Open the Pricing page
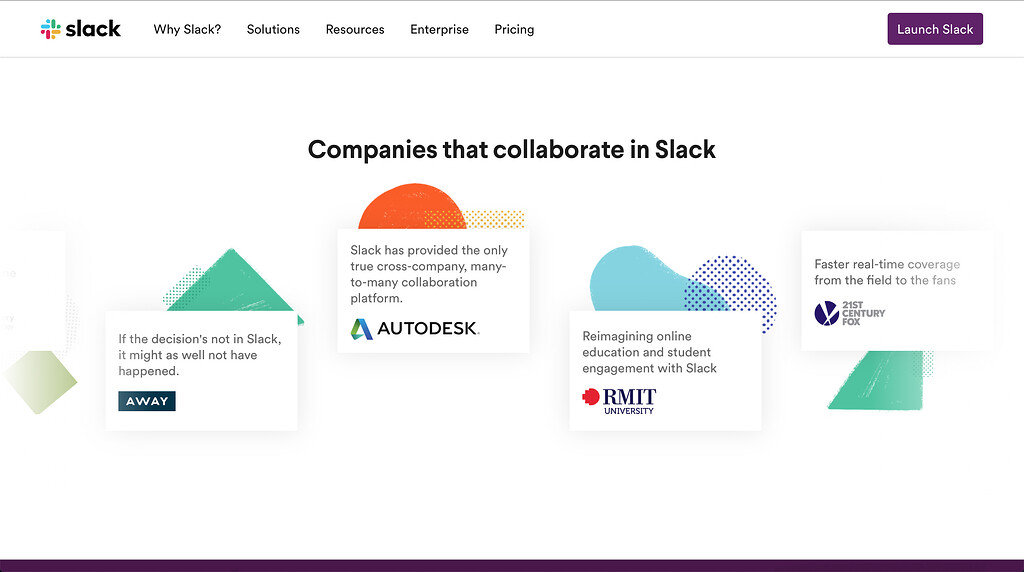1024x572 pixels. pyautogui.click(x=514, y=29)
